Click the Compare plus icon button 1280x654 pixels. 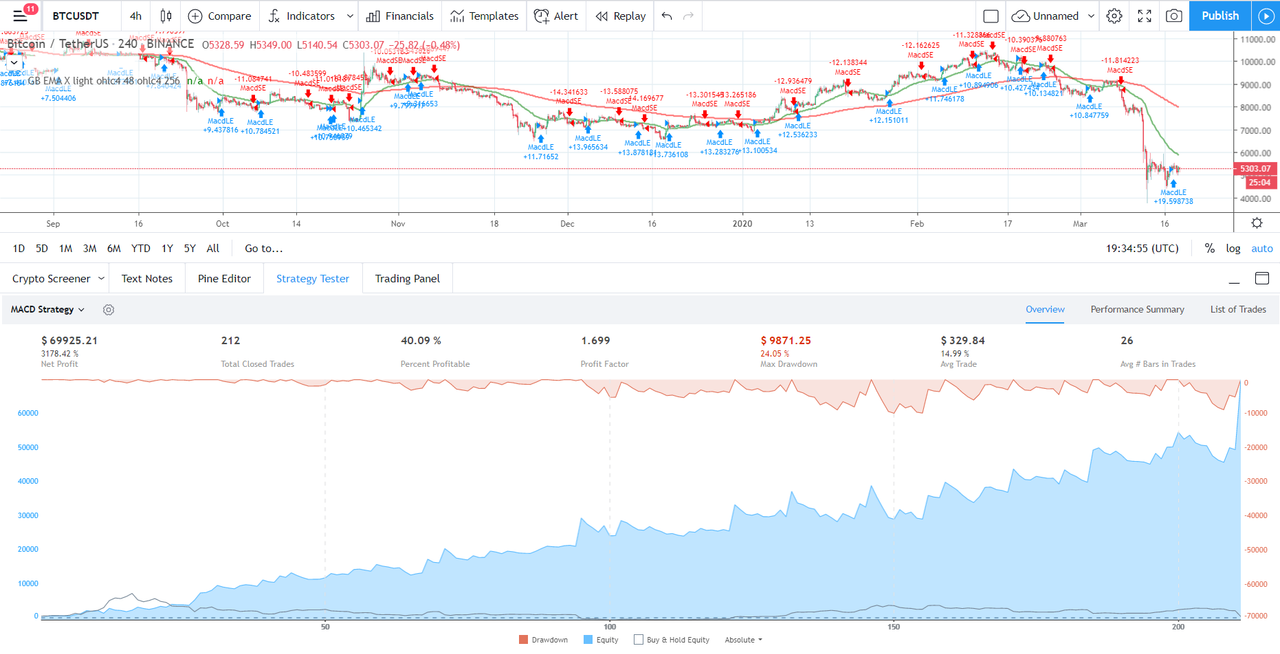point(219,16)
